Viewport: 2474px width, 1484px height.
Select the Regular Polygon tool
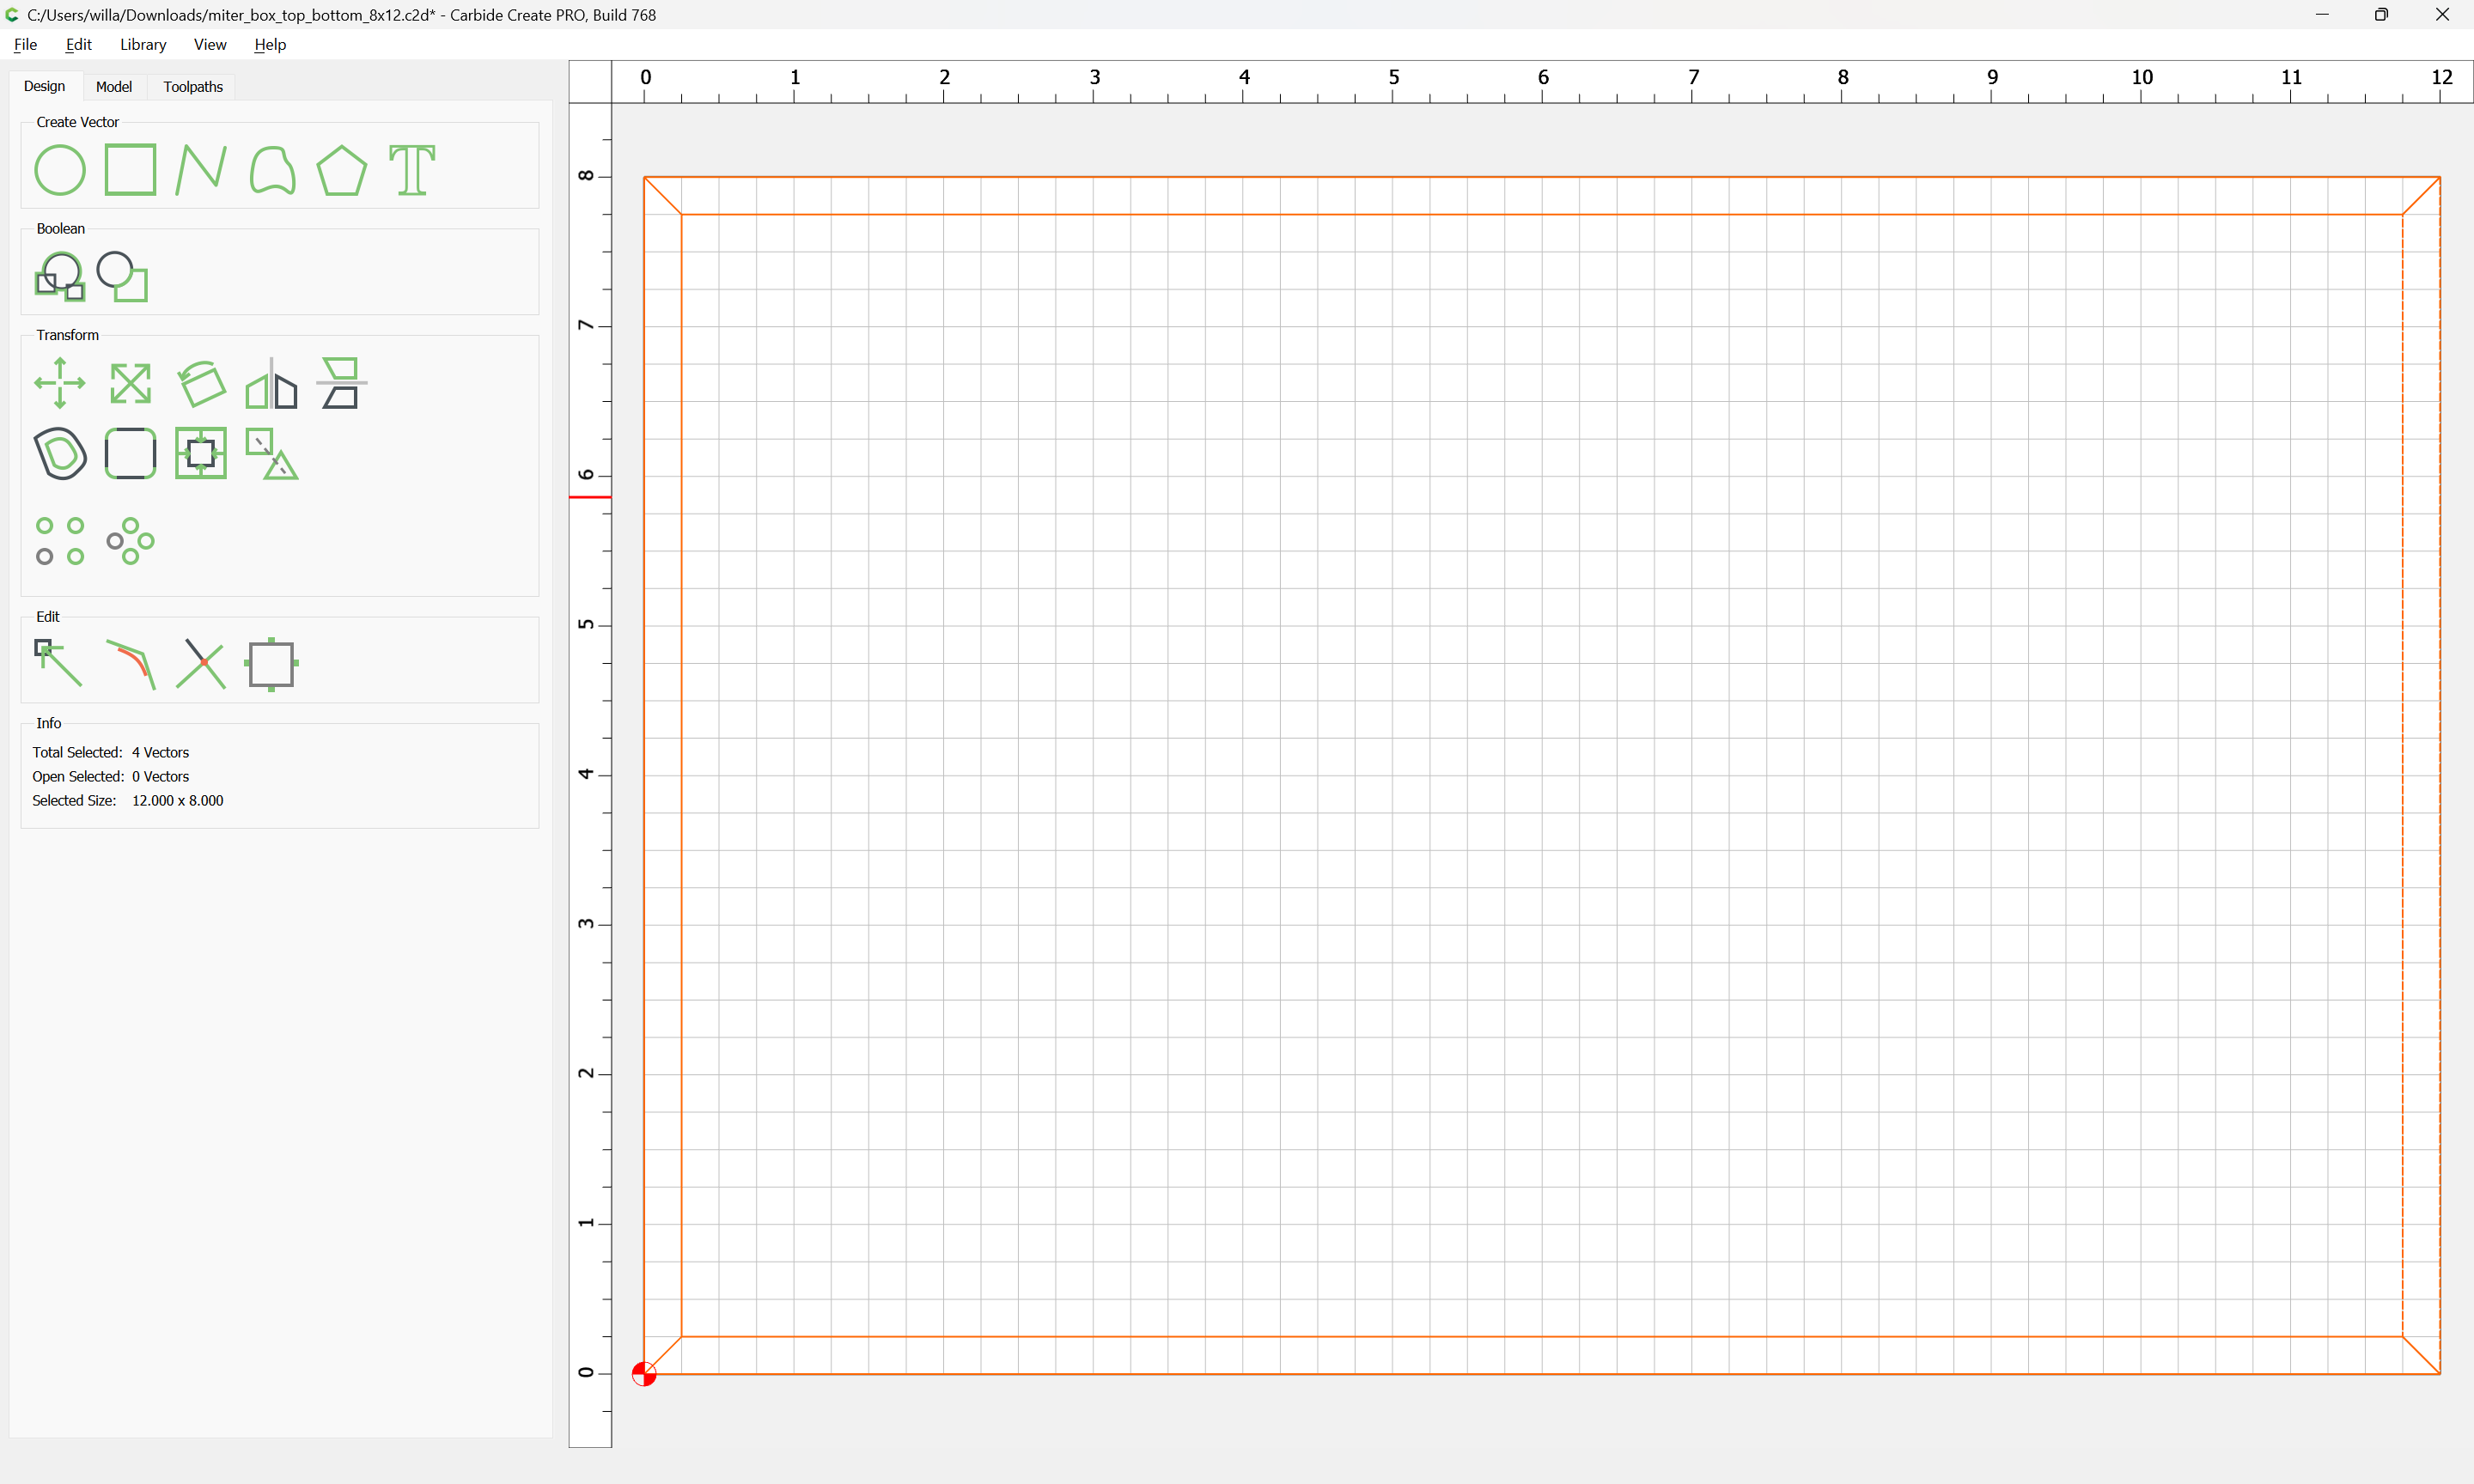(x=342, y=170)
